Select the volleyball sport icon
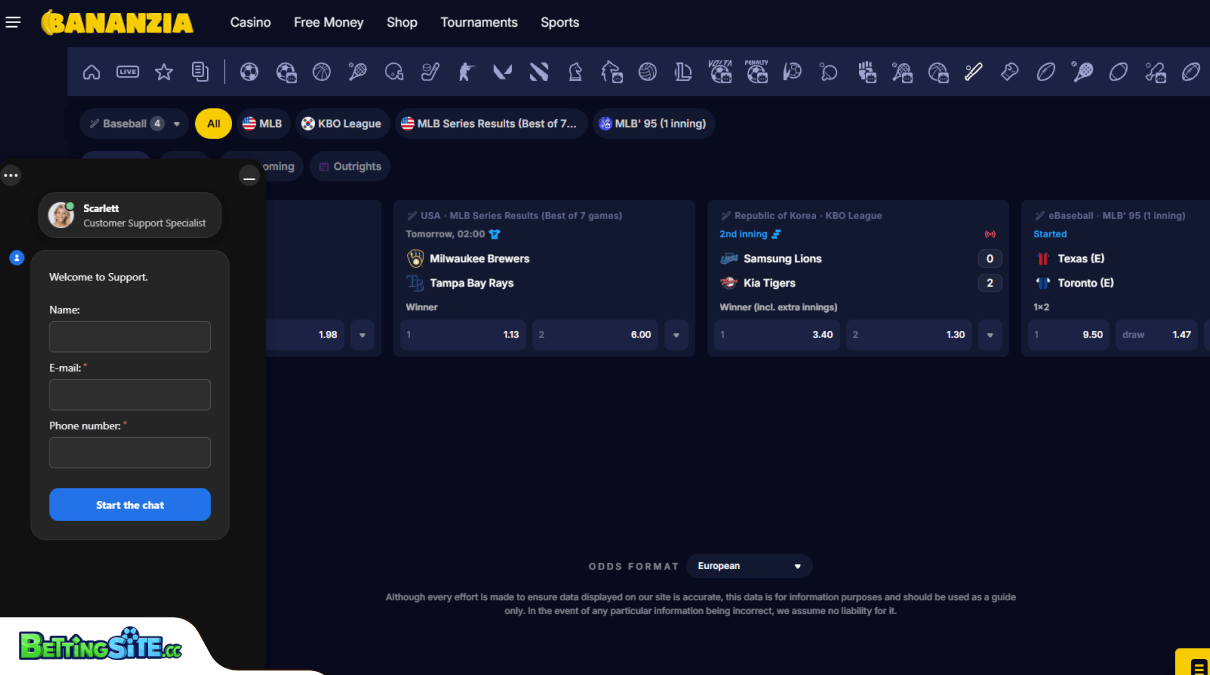Image resolution: width=1210 pixels, height=675 pixels. 647,72
